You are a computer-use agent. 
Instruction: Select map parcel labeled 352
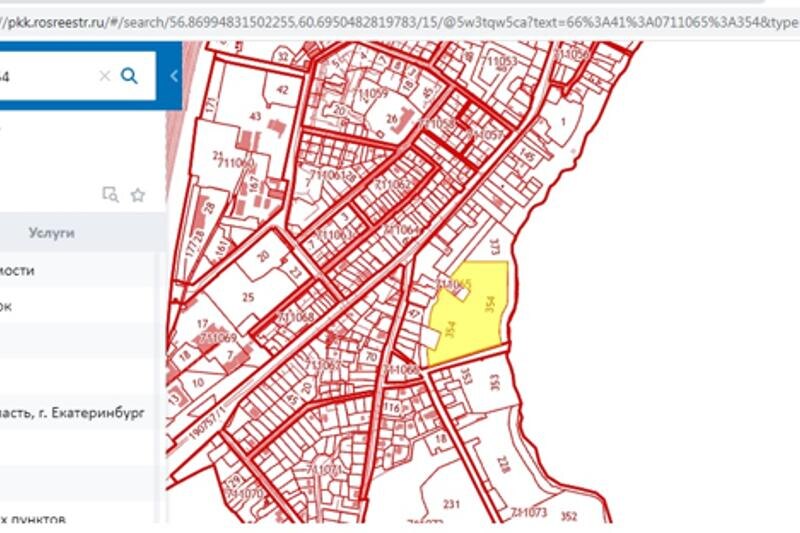click(x=568, y=516)
